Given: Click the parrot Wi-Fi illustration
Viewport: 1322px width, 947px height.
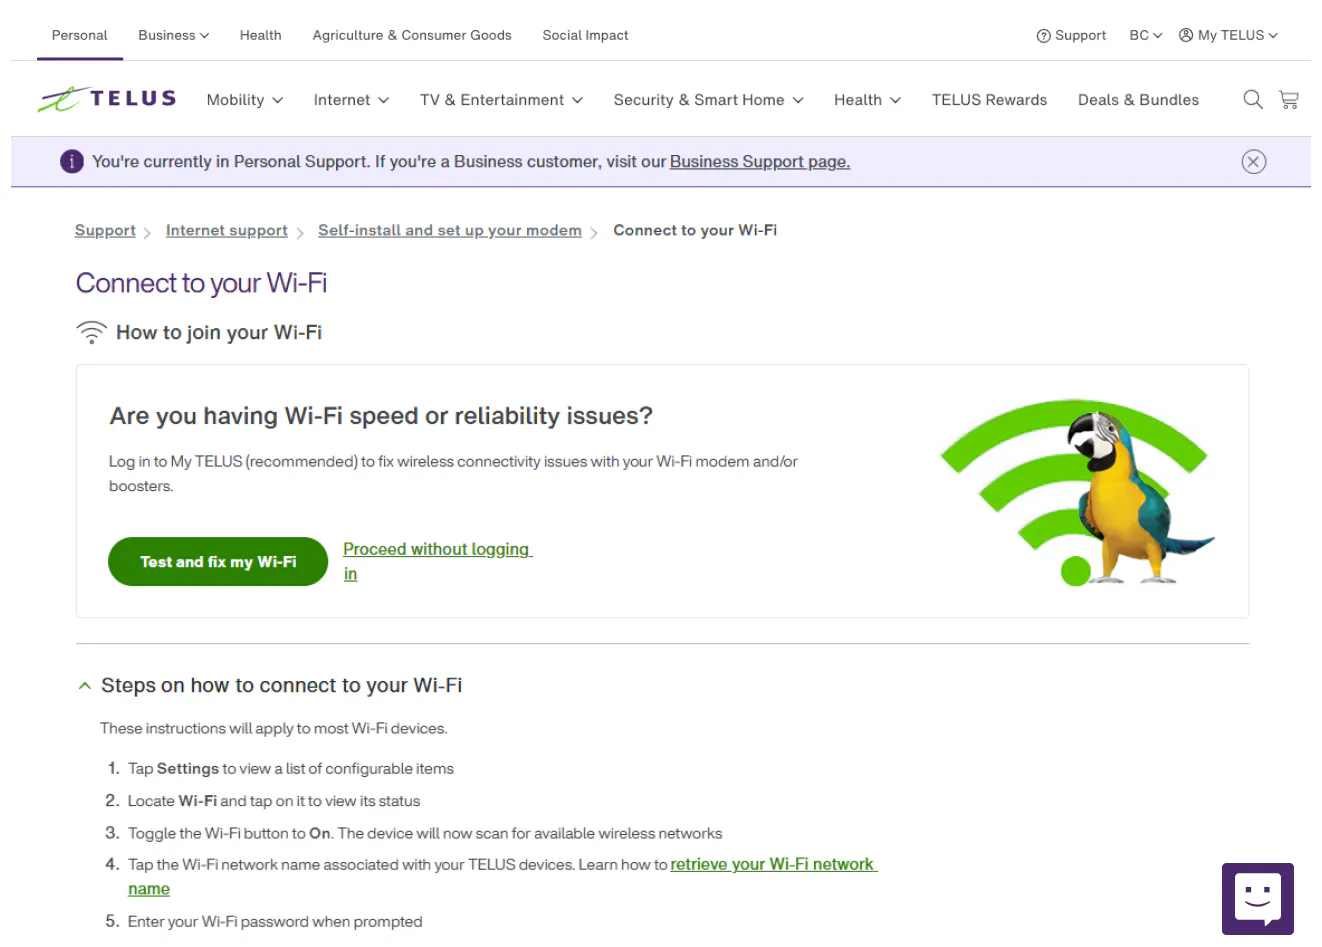Looking at the screenshot, I should point(1078,492).
